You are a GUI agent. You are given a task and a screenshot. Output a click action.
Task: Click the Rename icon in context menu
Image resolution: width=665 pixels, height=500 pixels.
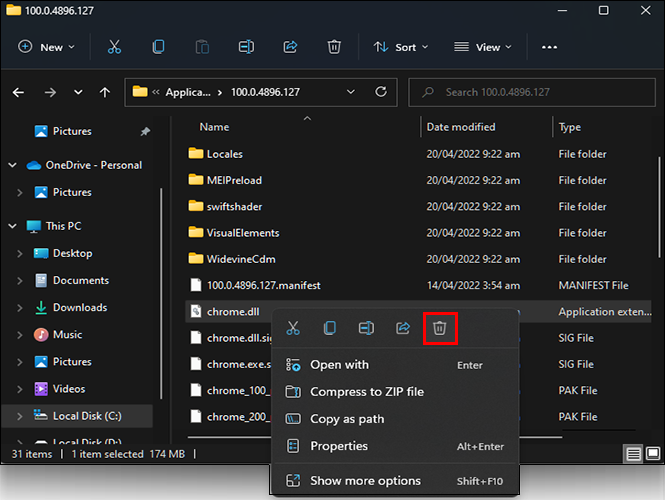point(366,328)
